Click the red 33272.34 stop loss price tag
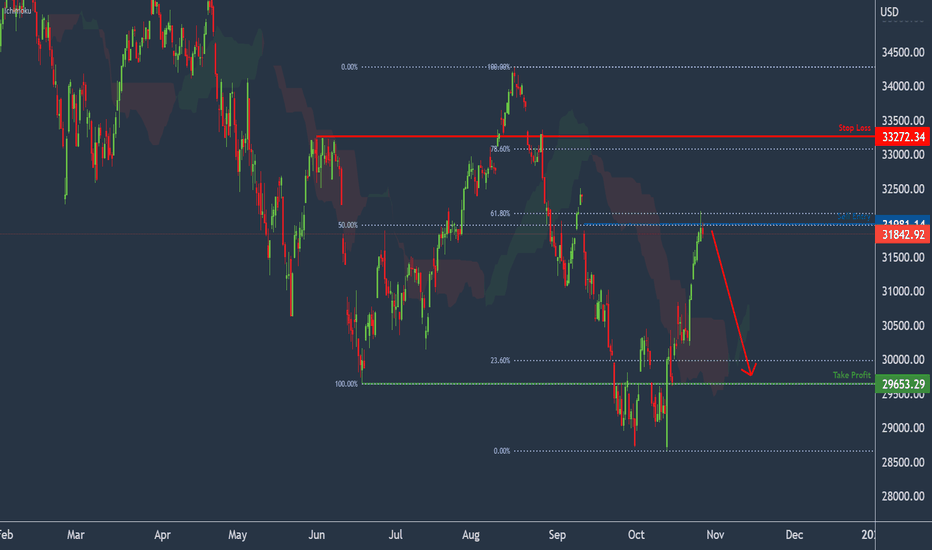 tap(903, 137)
